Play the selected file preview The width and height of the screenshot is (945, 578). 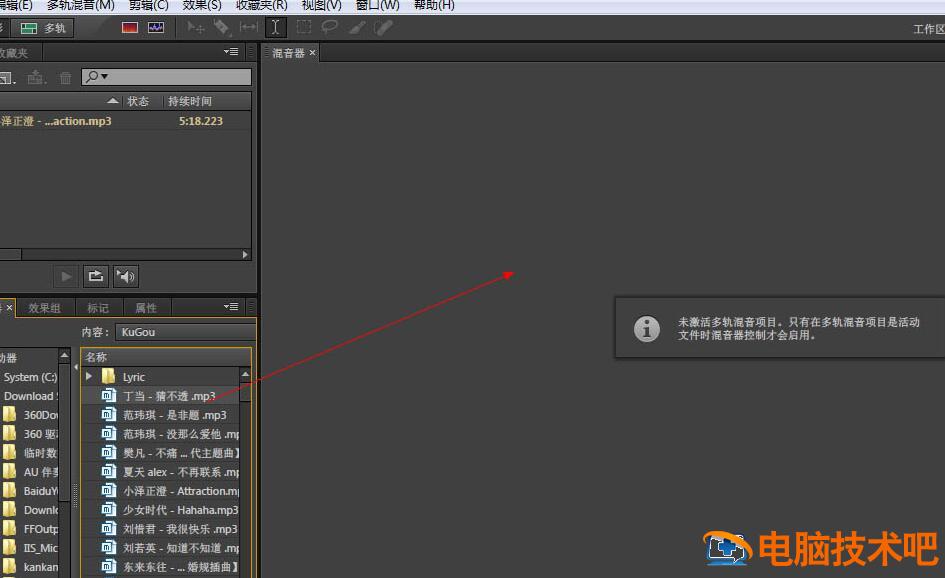[x=66, y=277]
